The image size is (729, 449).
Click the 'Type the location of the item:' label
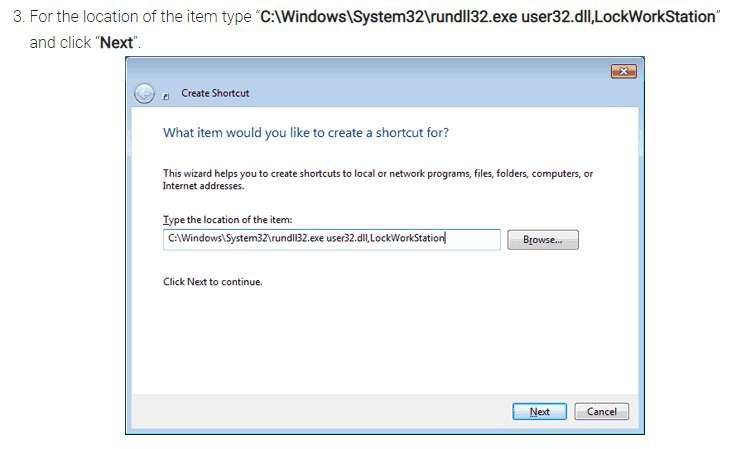[x=227, y=220]
